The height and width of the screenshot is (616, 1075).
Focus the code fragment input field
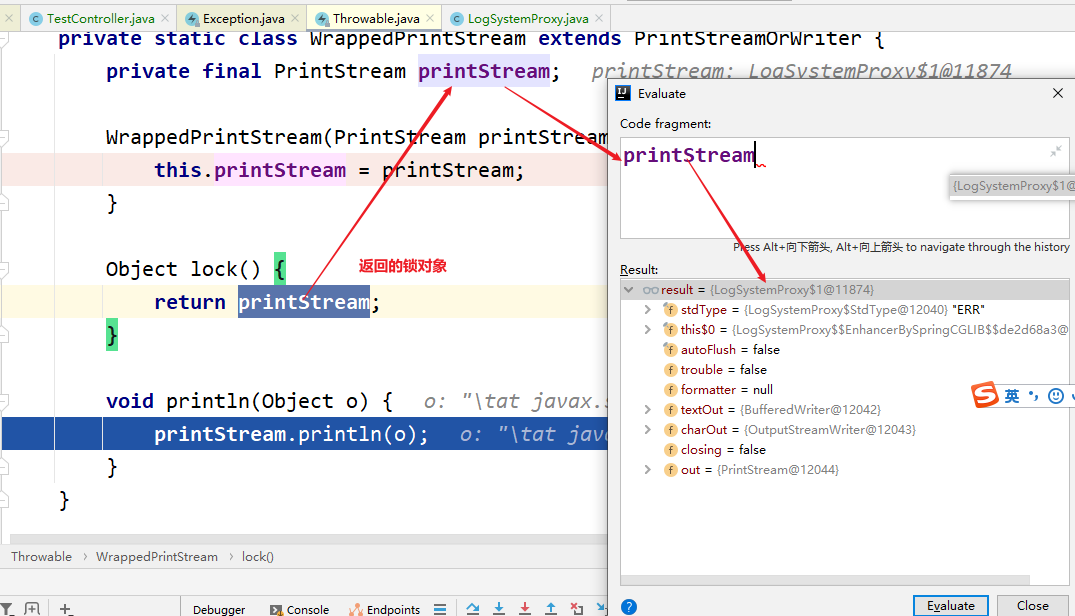click(x=844, y=188)
